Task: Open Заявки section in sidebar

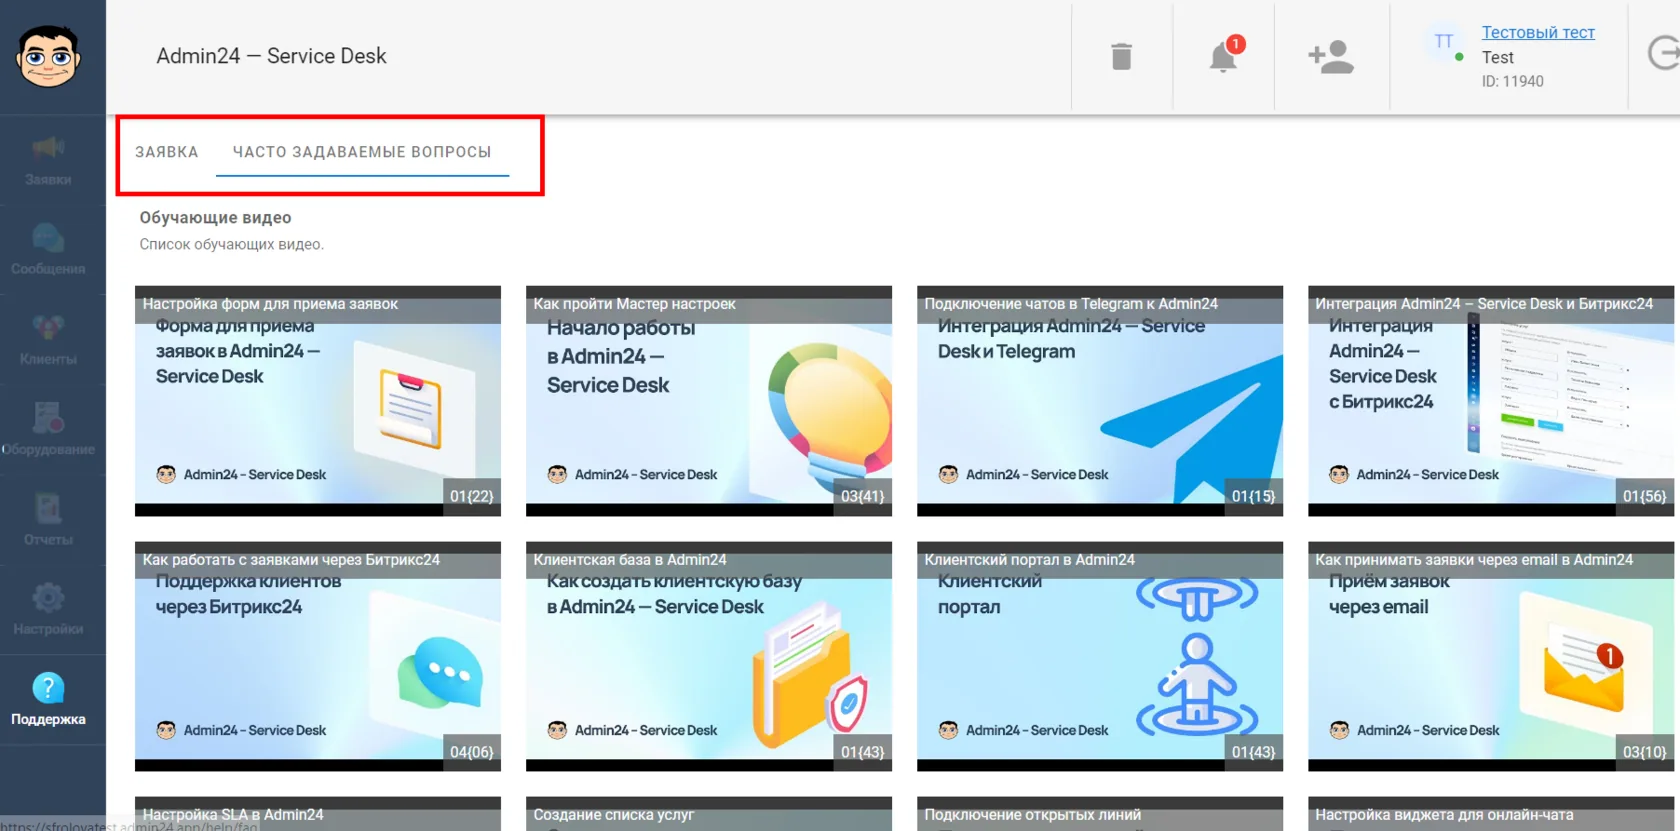Action: click(x=48, y=161)
